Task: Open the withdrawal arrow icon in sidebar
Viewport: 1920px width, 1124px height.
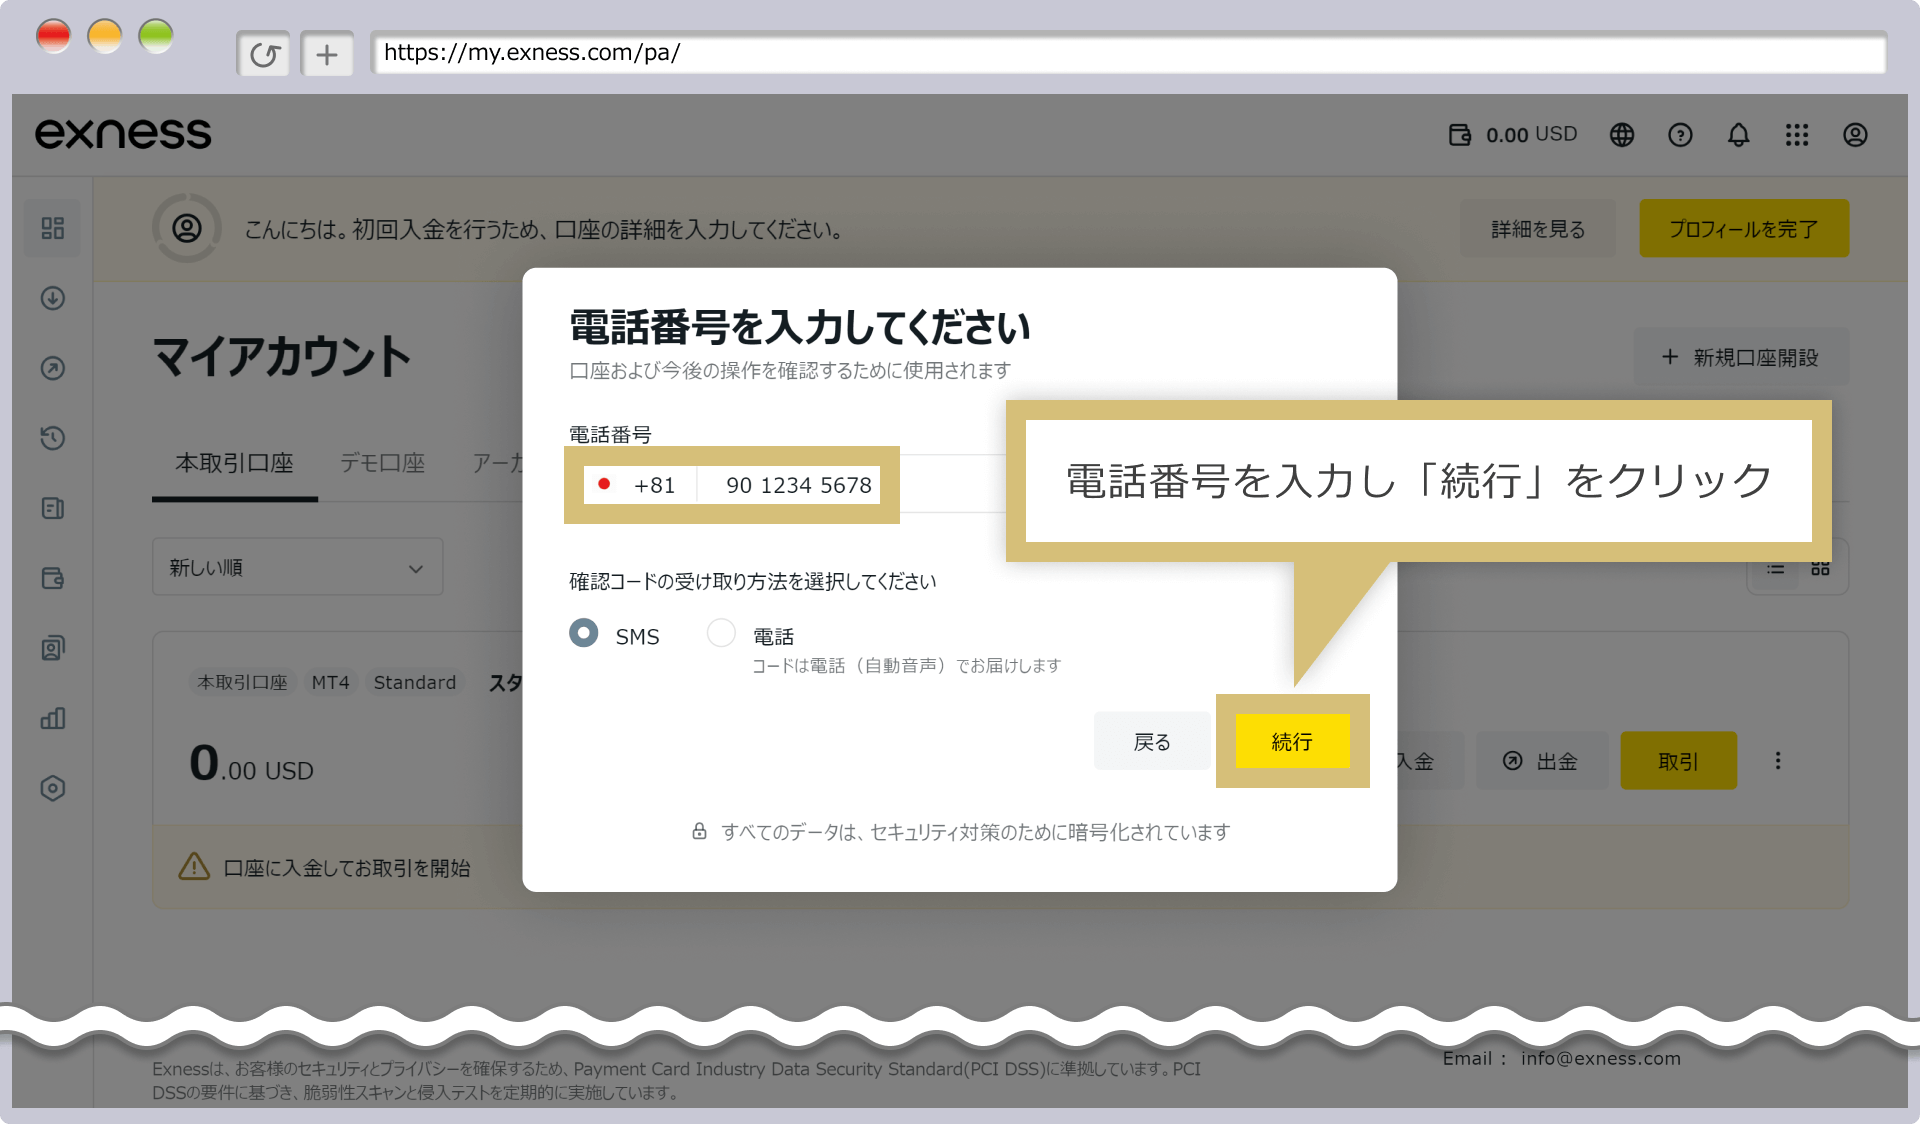Action: coord(53,368)
